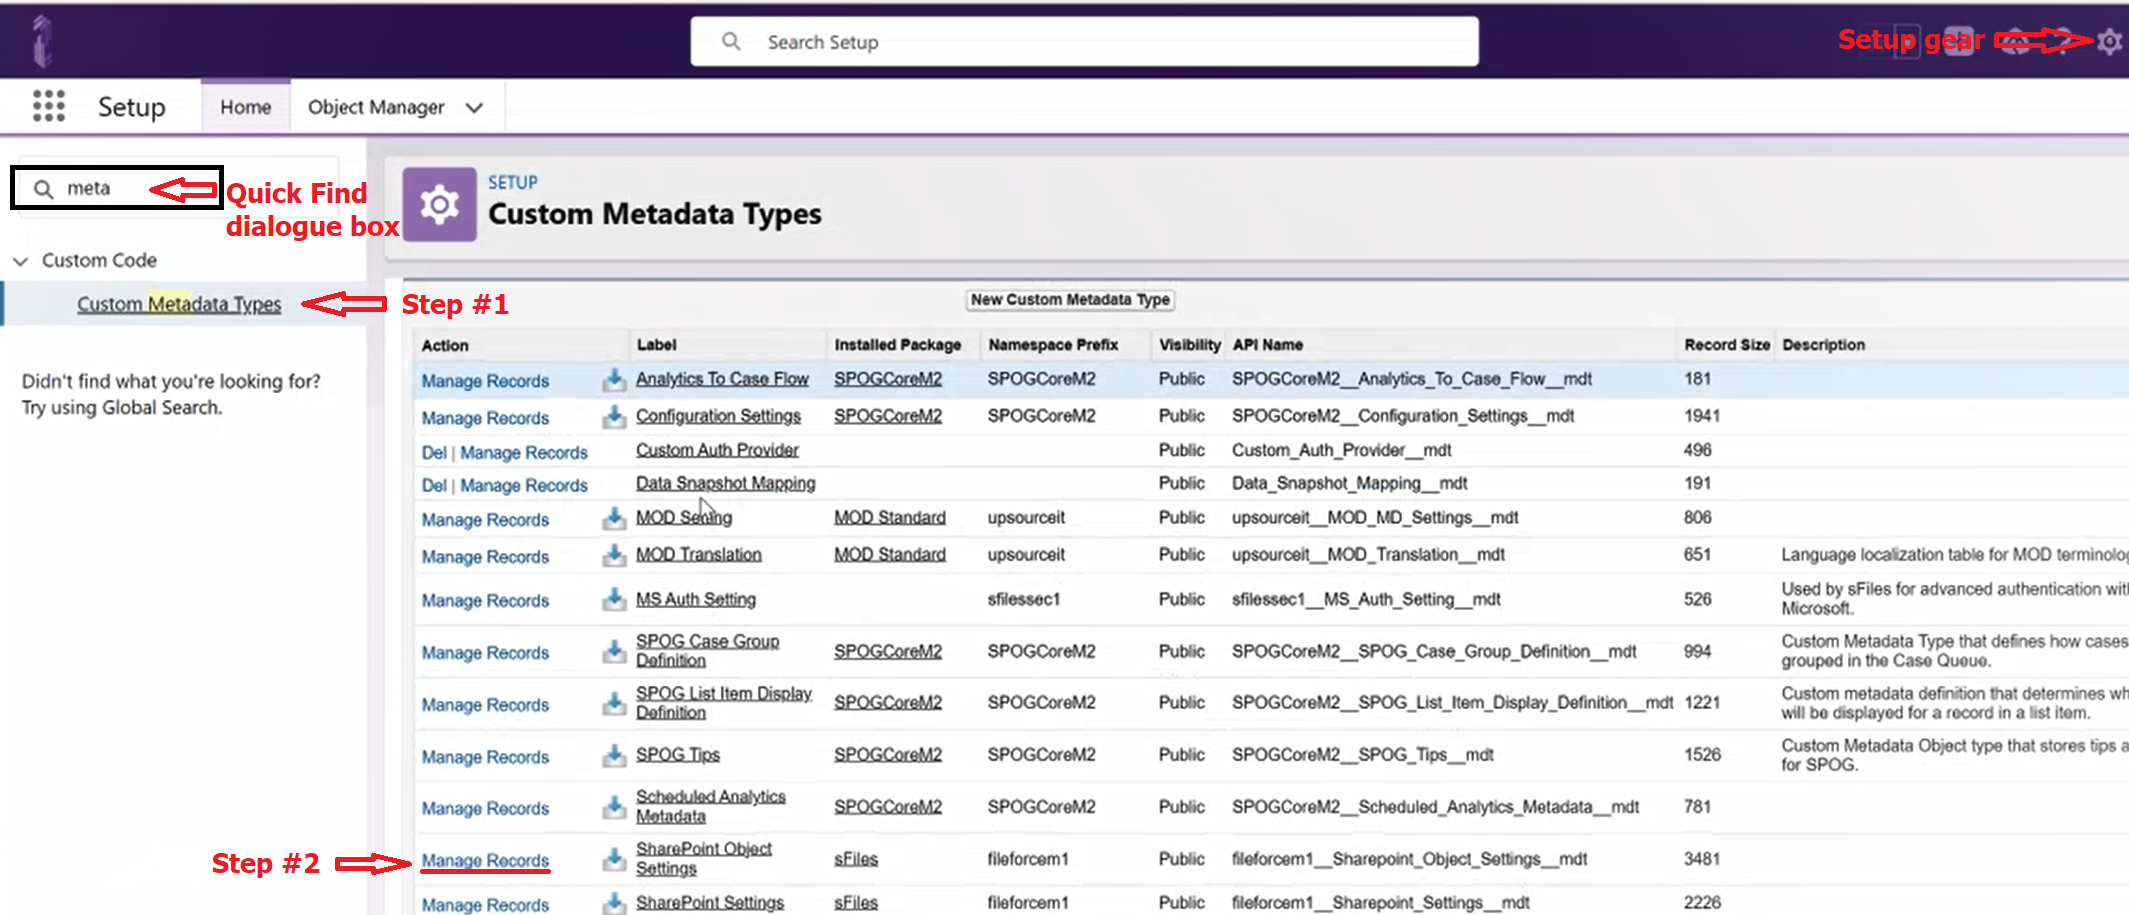Delete the Custom Auth Provider metadata type

(x=434, y=453)
